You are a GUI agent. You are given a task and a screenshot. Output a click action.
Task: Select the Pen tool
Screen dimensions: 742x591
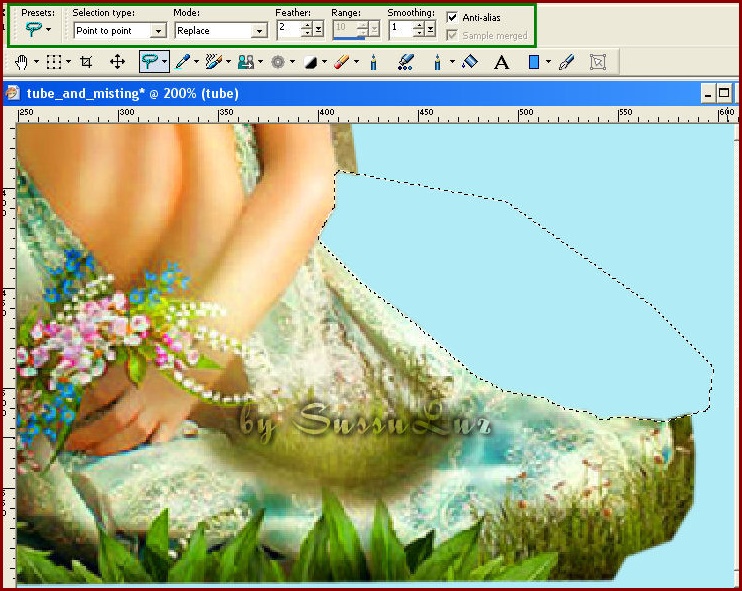pos(566,62)
